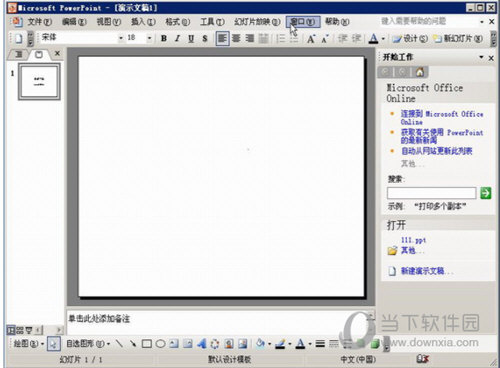The height and width of the screenshot is (368, 500).
Task: Enable Align Right for text
Action: (250, 39)
